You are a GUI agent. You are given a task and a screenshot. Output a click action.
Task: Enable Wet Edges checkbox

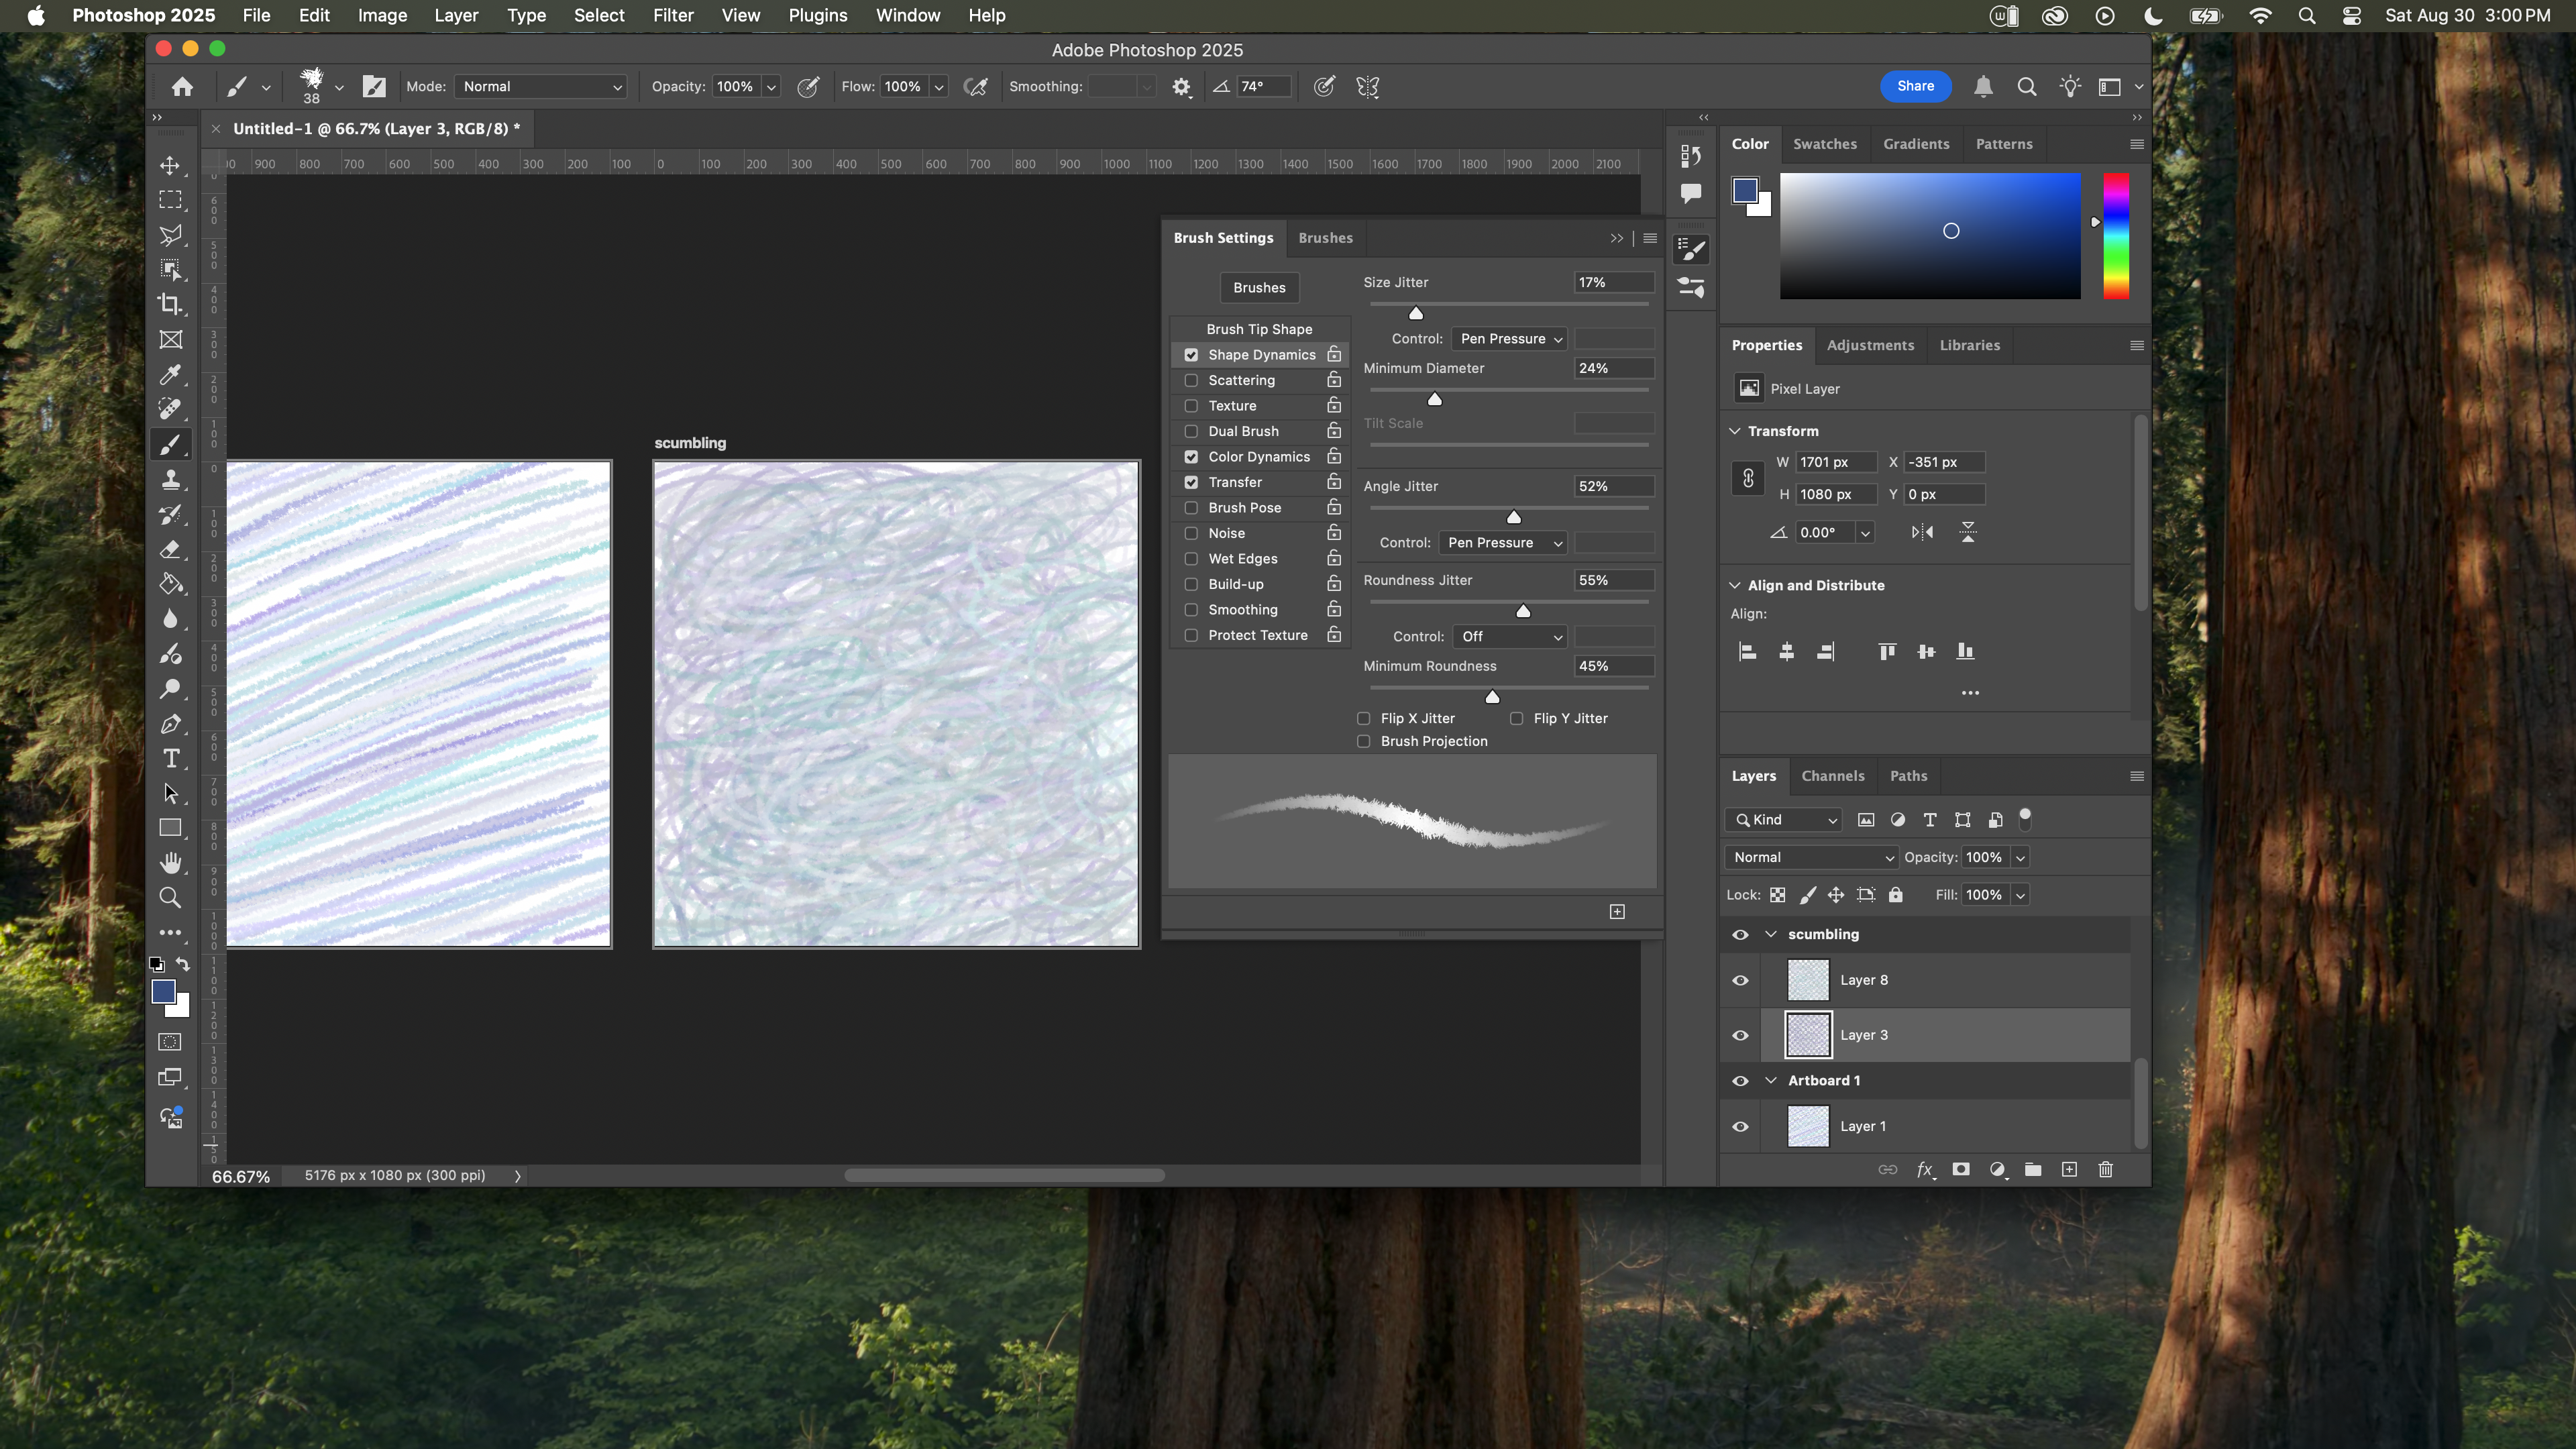click(x=1191, y=559)
